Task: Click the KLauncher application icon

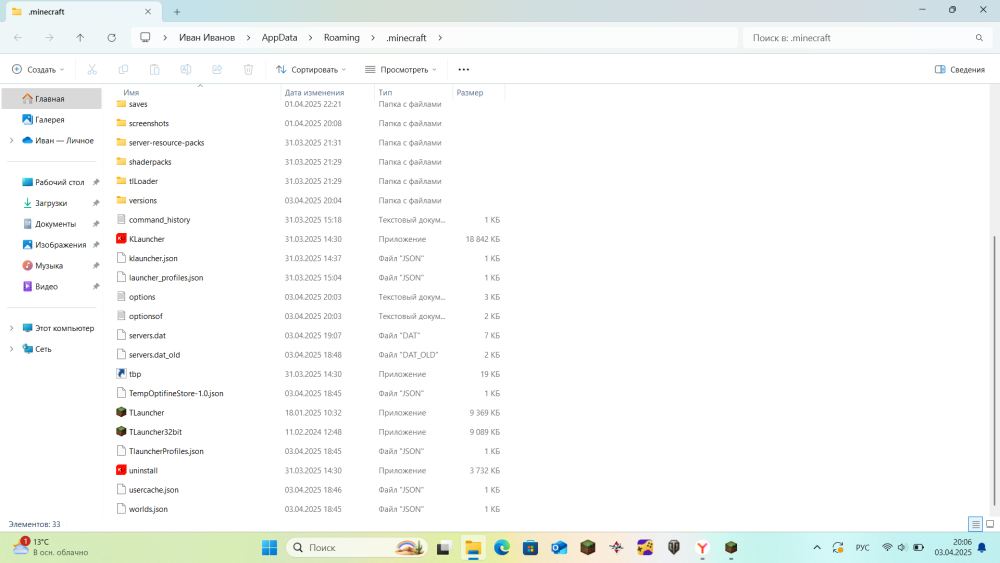Action: [x=121, y=238]
